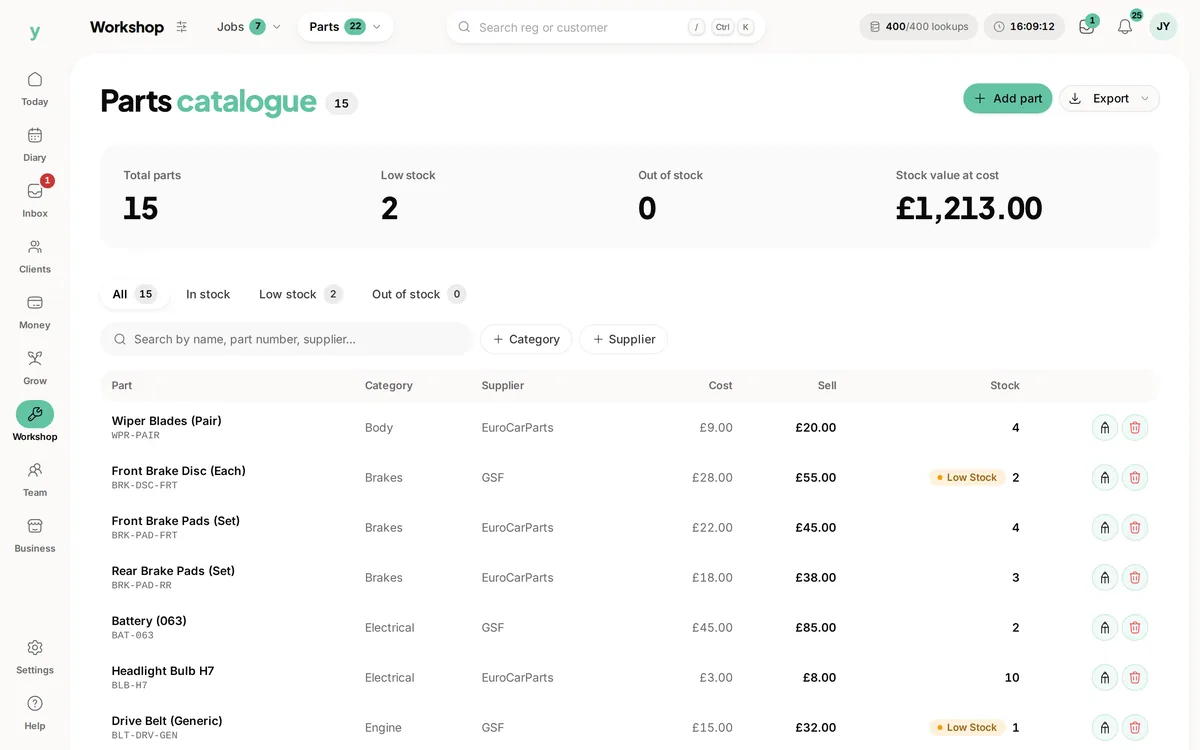
Task: Edit the Wiper Blades (Pair) part
Action: [1105, 428]
